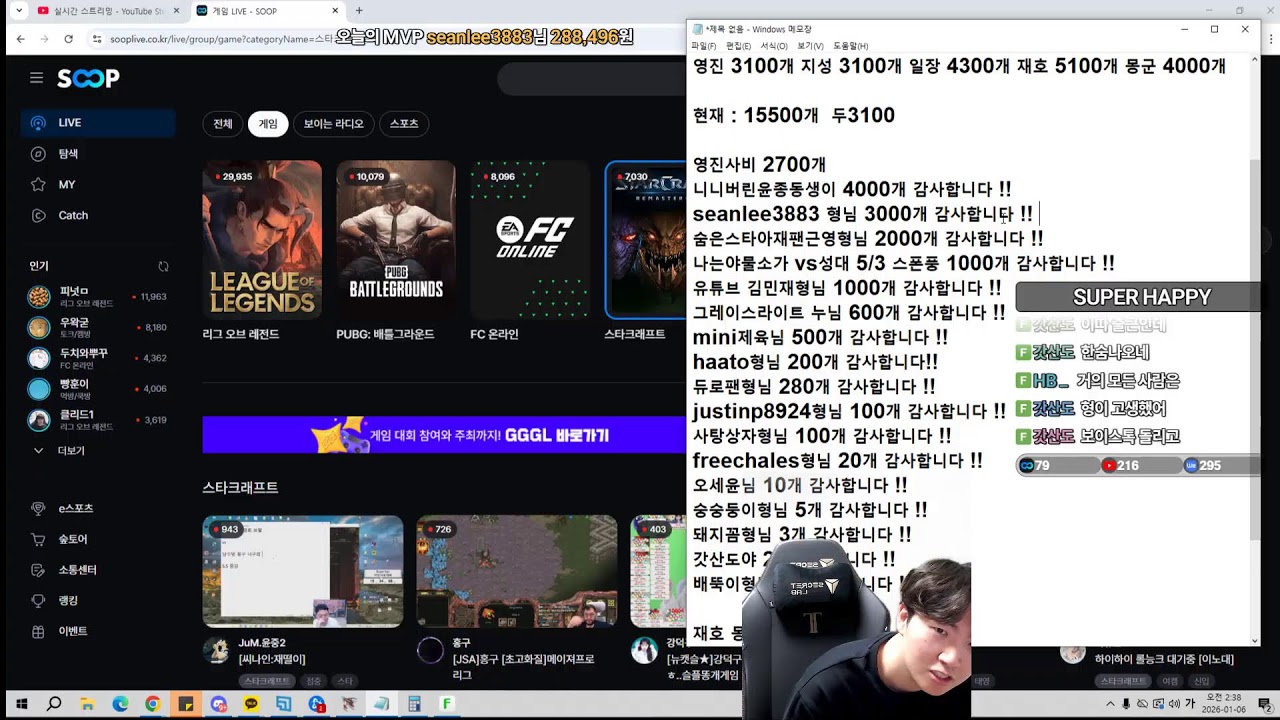Reload the SOOP page
The image size is (1280, 720).
click(x=68, y=39)
